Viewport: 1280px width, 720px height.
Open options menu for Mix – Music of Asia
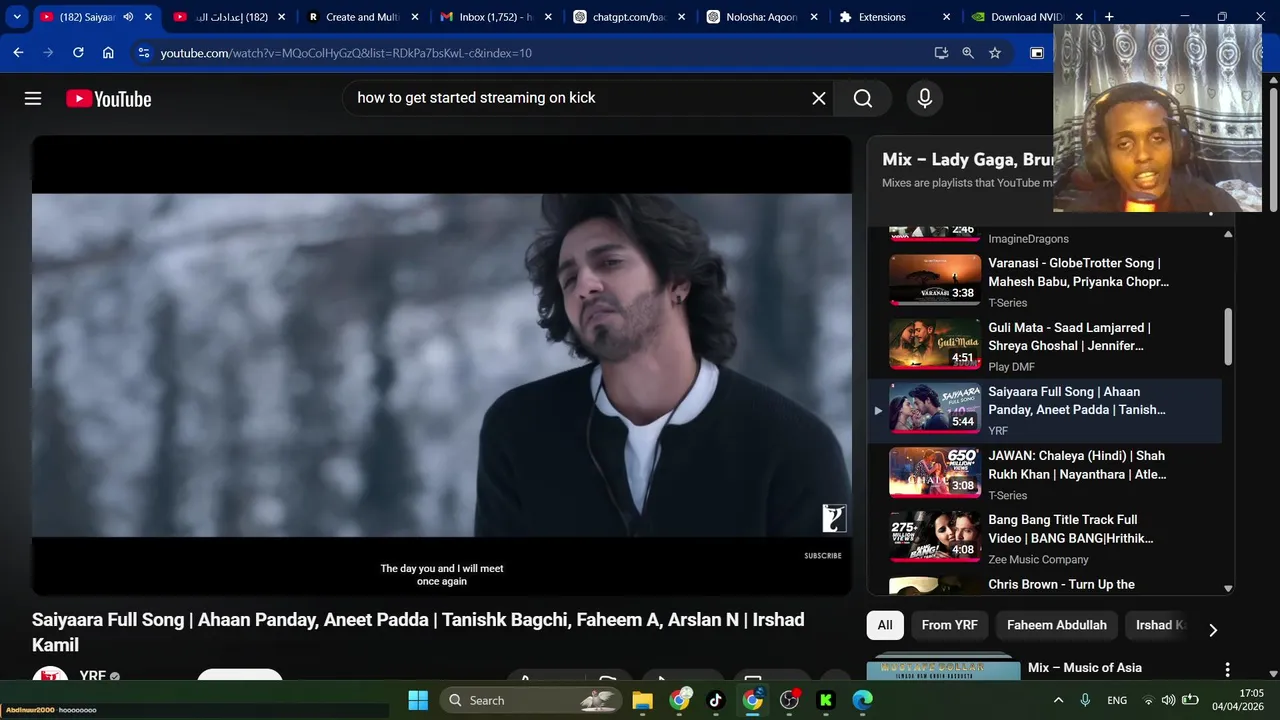click(x=1227, y=669)
